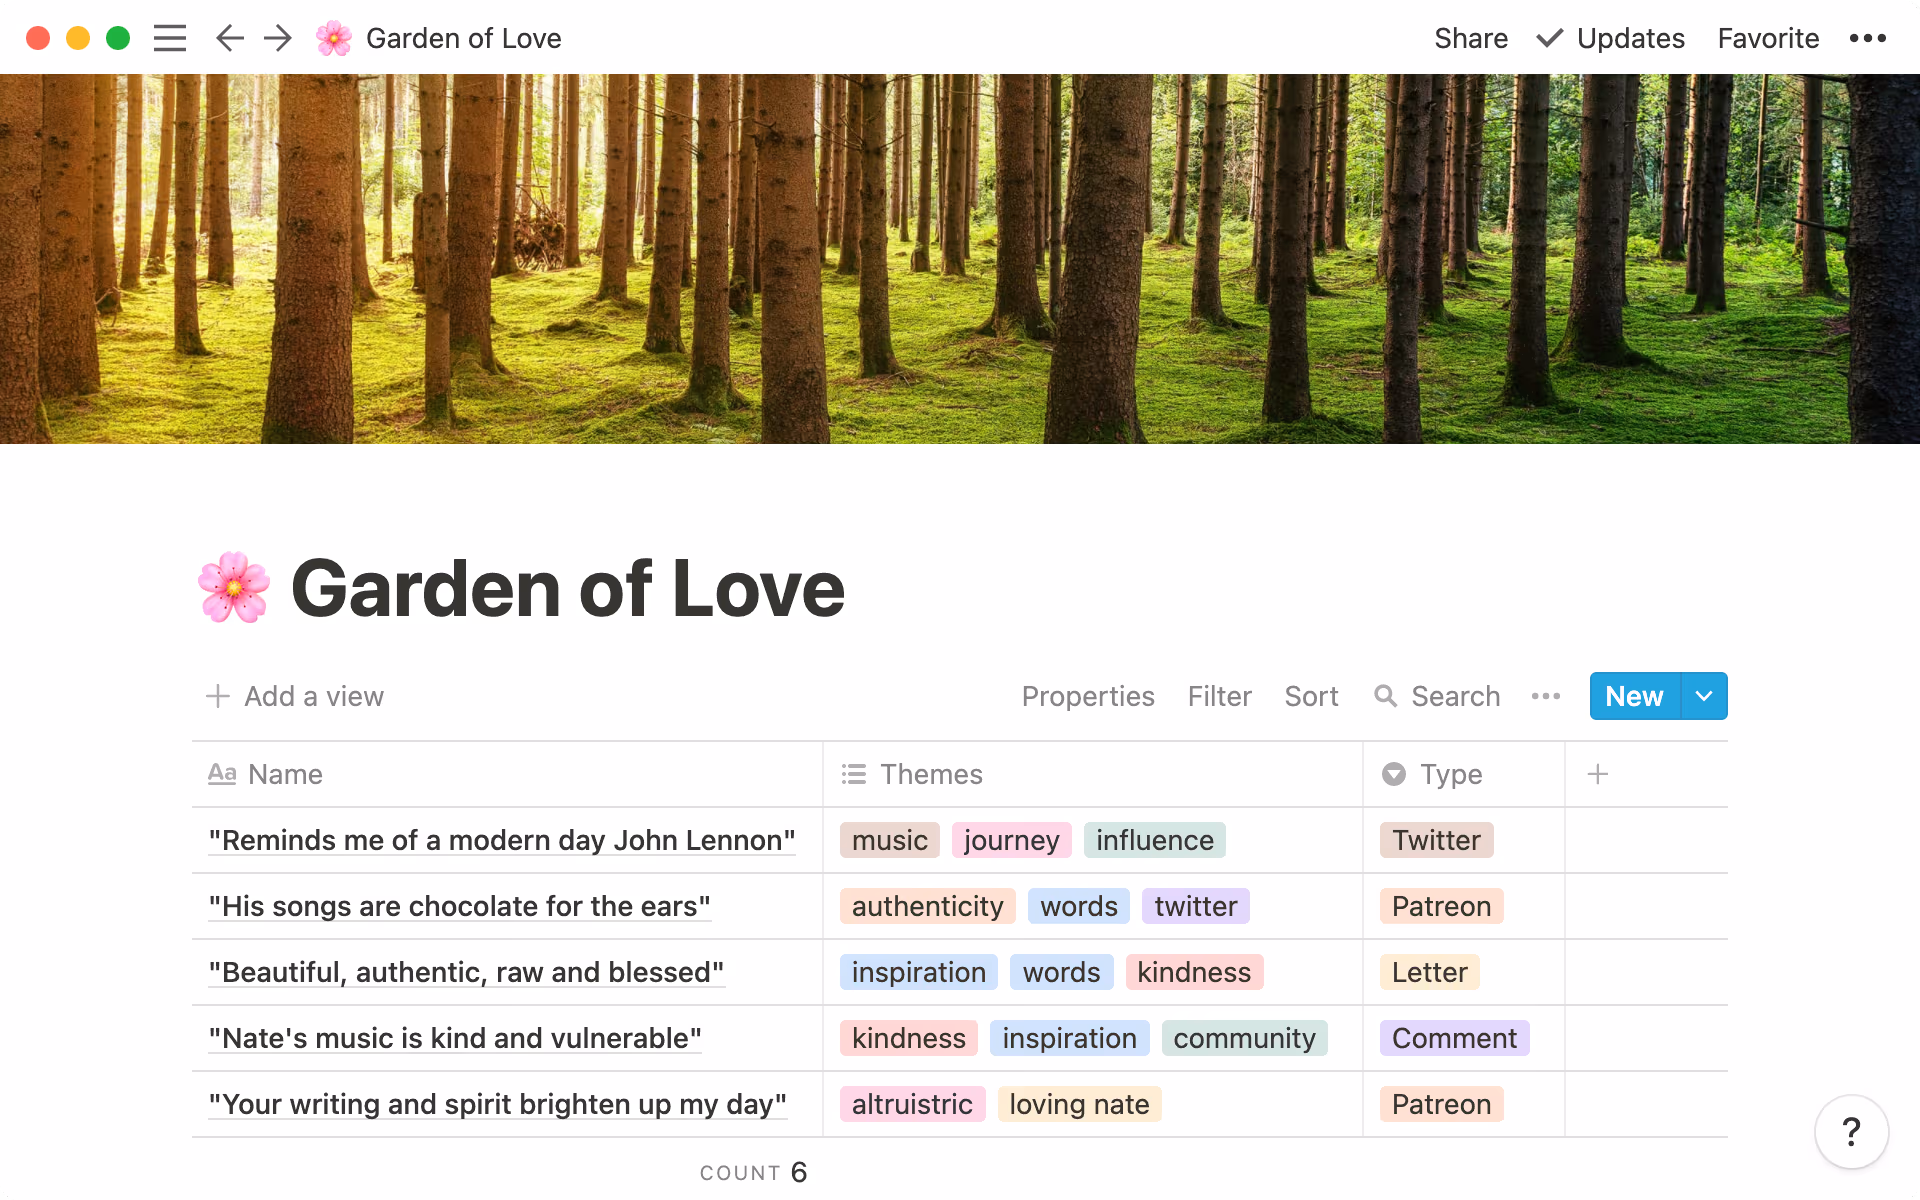
Task: Open the Themes column header menu
Action: click(x=930, y=774)
